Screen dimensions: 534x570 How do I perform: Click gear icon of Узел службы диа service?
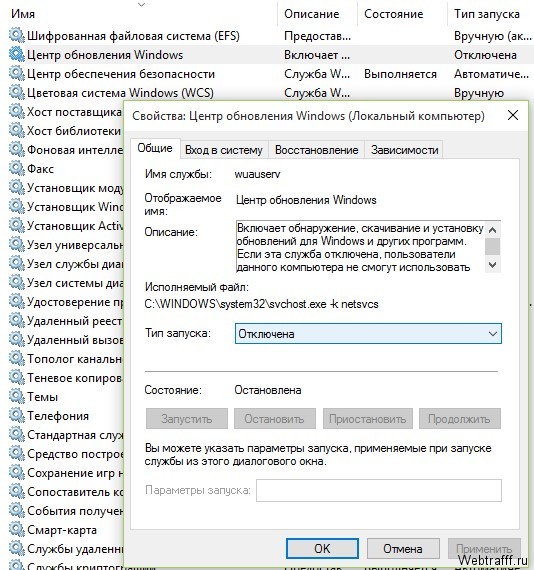point(16,264)
